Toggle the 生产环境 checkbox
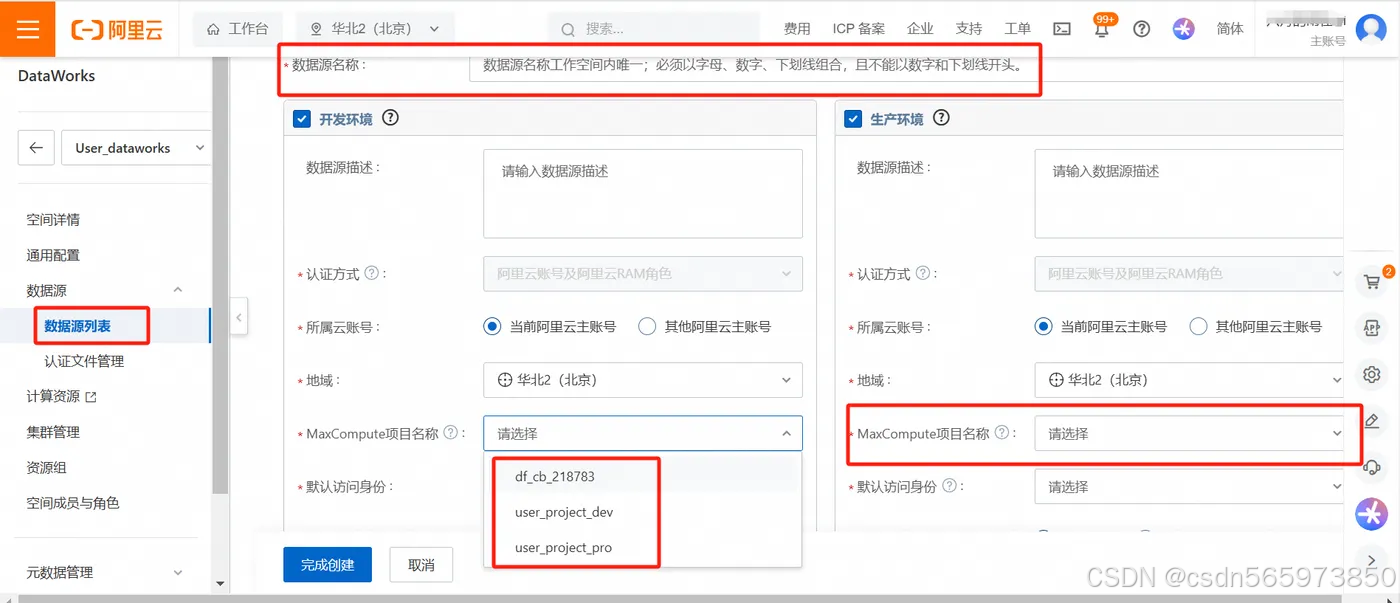The height and width of the screenshot is (603, 1400). tap(853, 120)
